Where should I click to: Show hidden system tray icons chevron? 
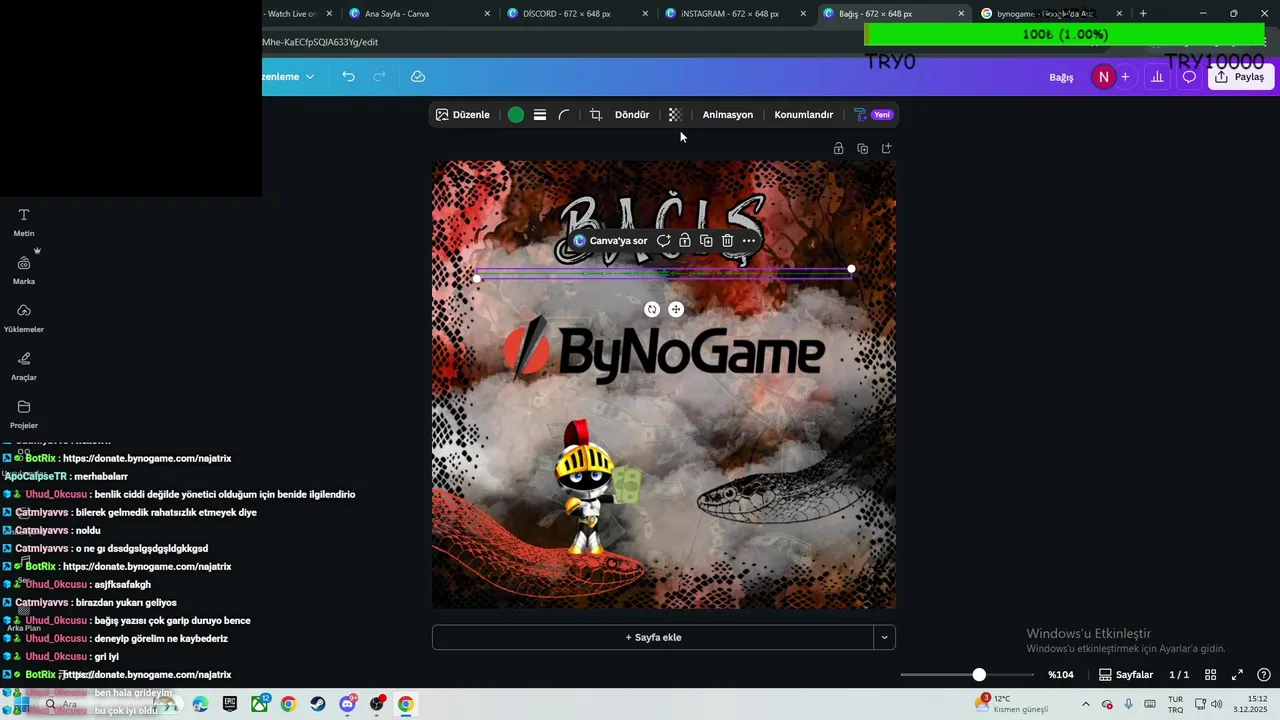1086,704
